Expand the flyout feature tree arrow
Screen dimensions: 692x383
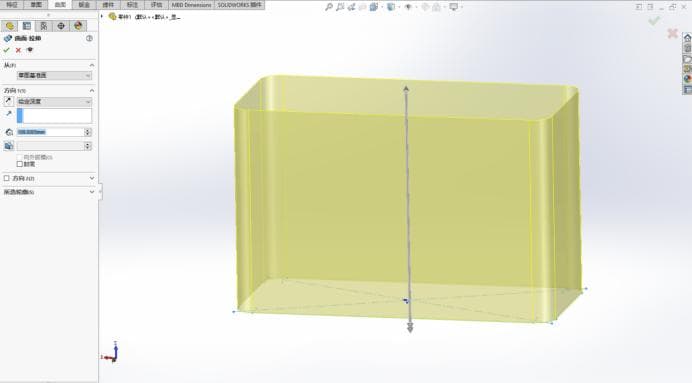102,16
